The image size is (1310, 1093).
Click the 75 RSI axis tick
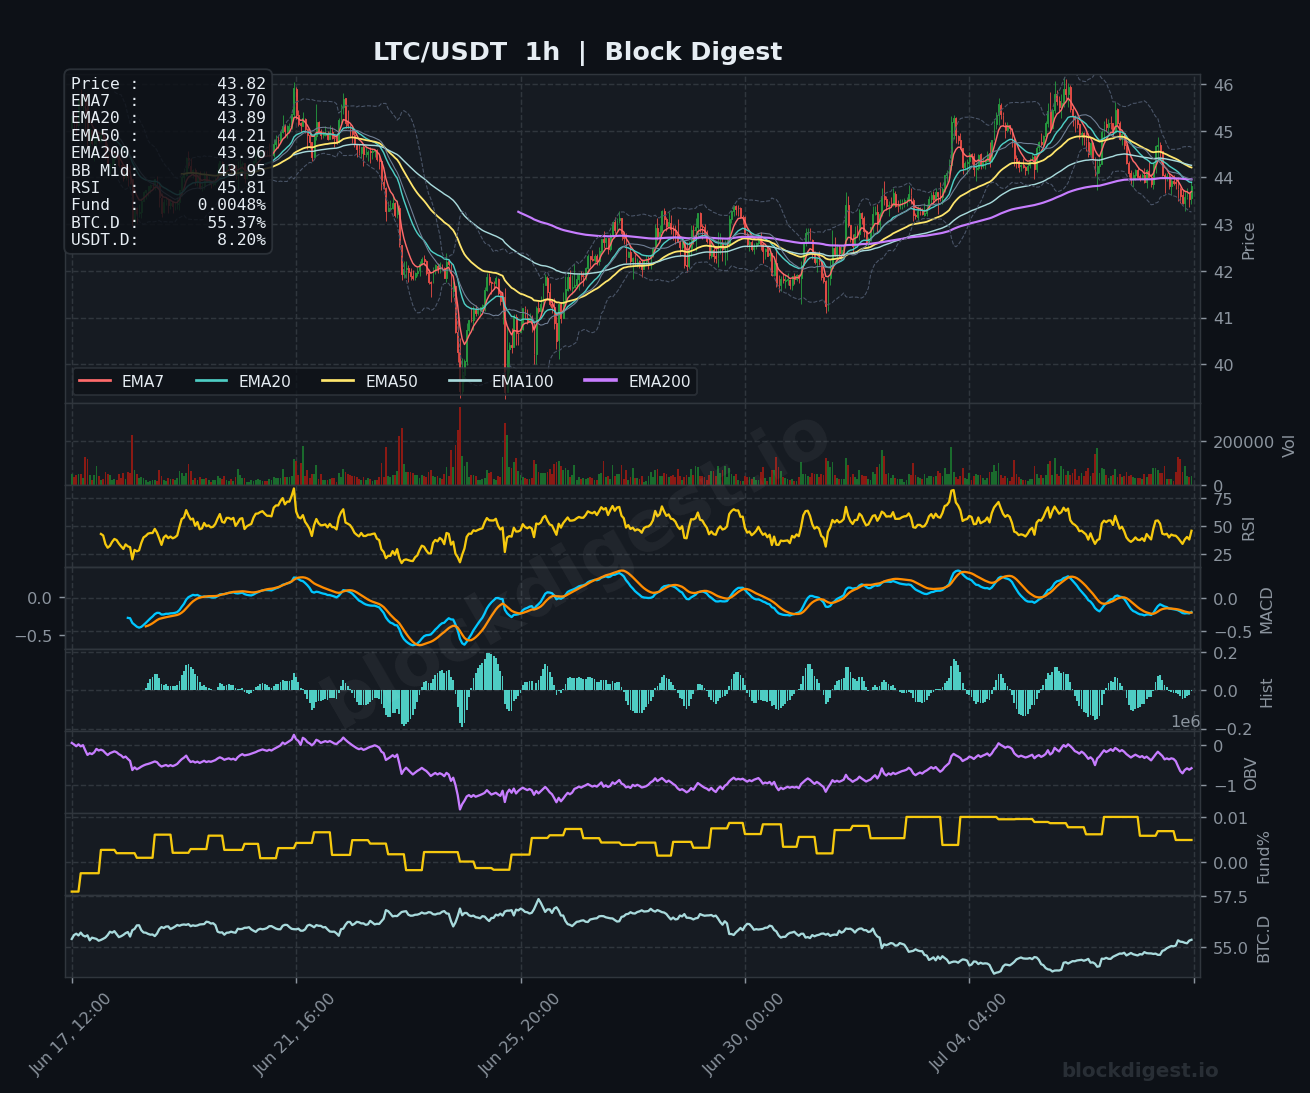coord(1223,500)
